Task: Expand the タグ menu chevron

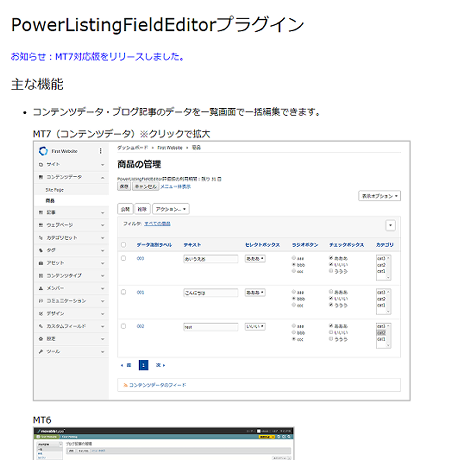Action: pos(103,251)
